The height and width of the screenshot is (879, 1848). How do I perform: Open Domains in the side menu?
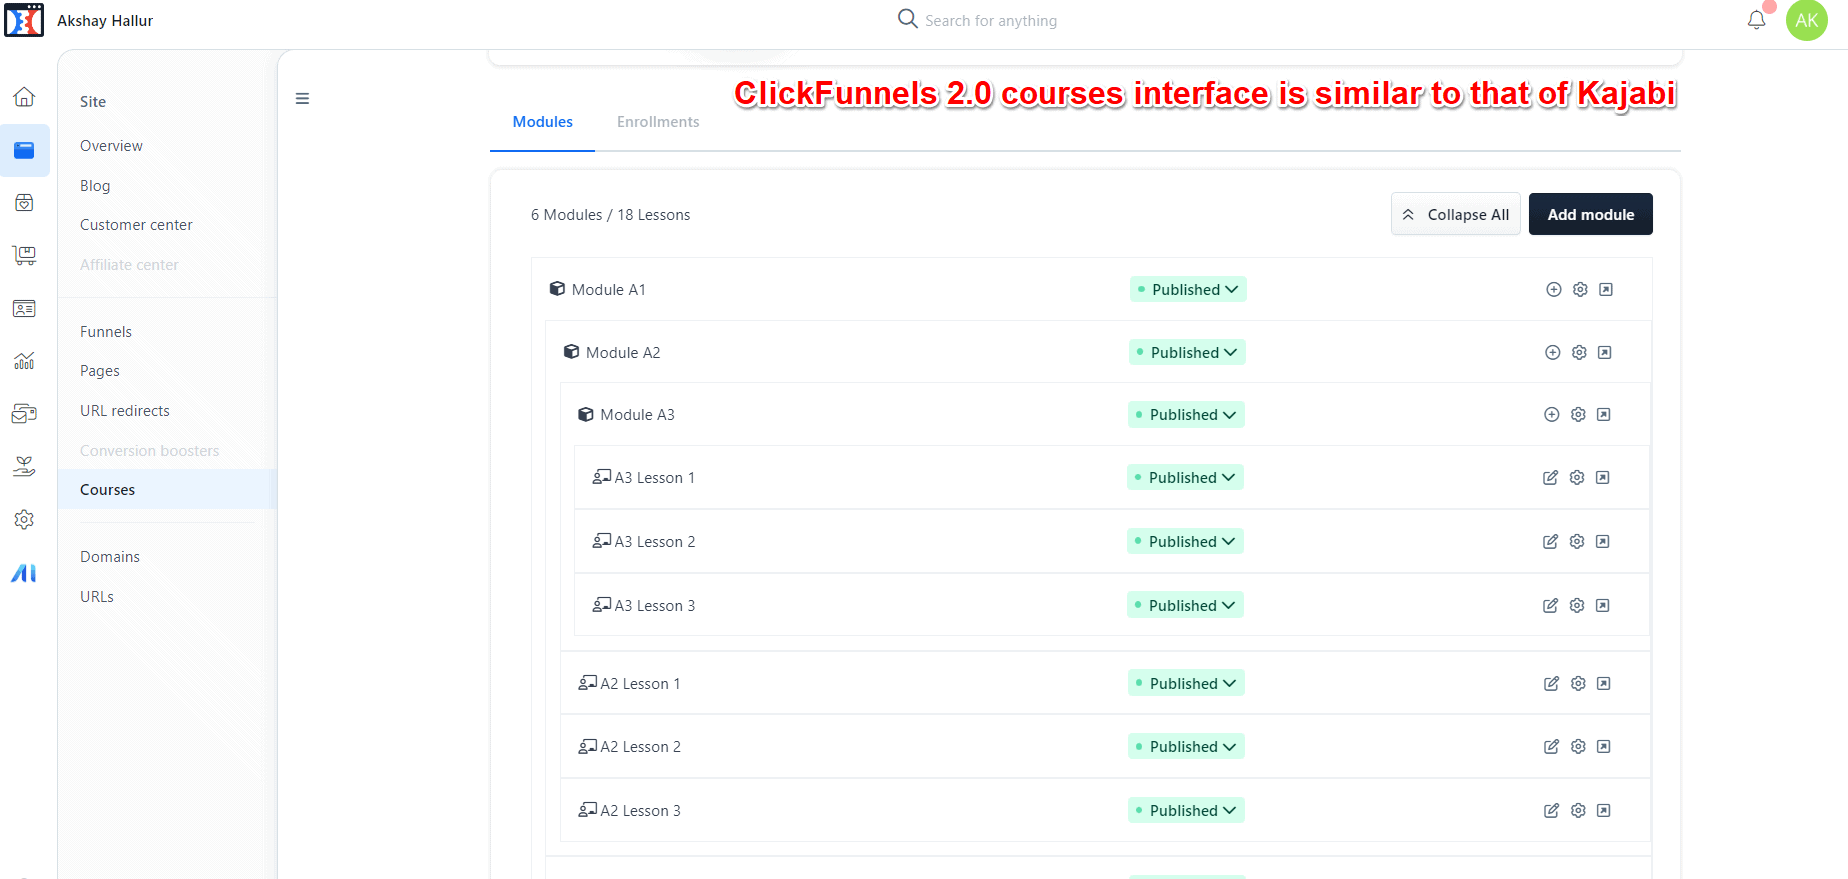coord(110,557)
